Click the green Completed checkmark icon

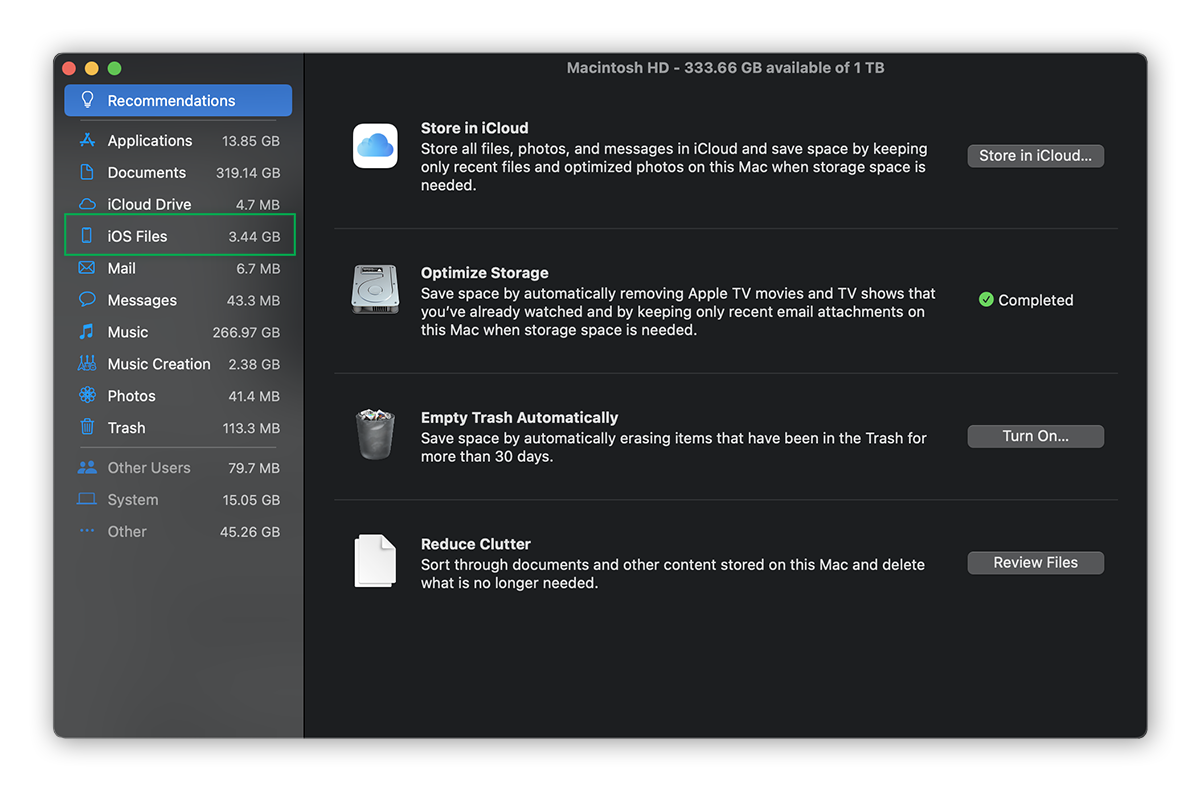[x=986, y=300]
